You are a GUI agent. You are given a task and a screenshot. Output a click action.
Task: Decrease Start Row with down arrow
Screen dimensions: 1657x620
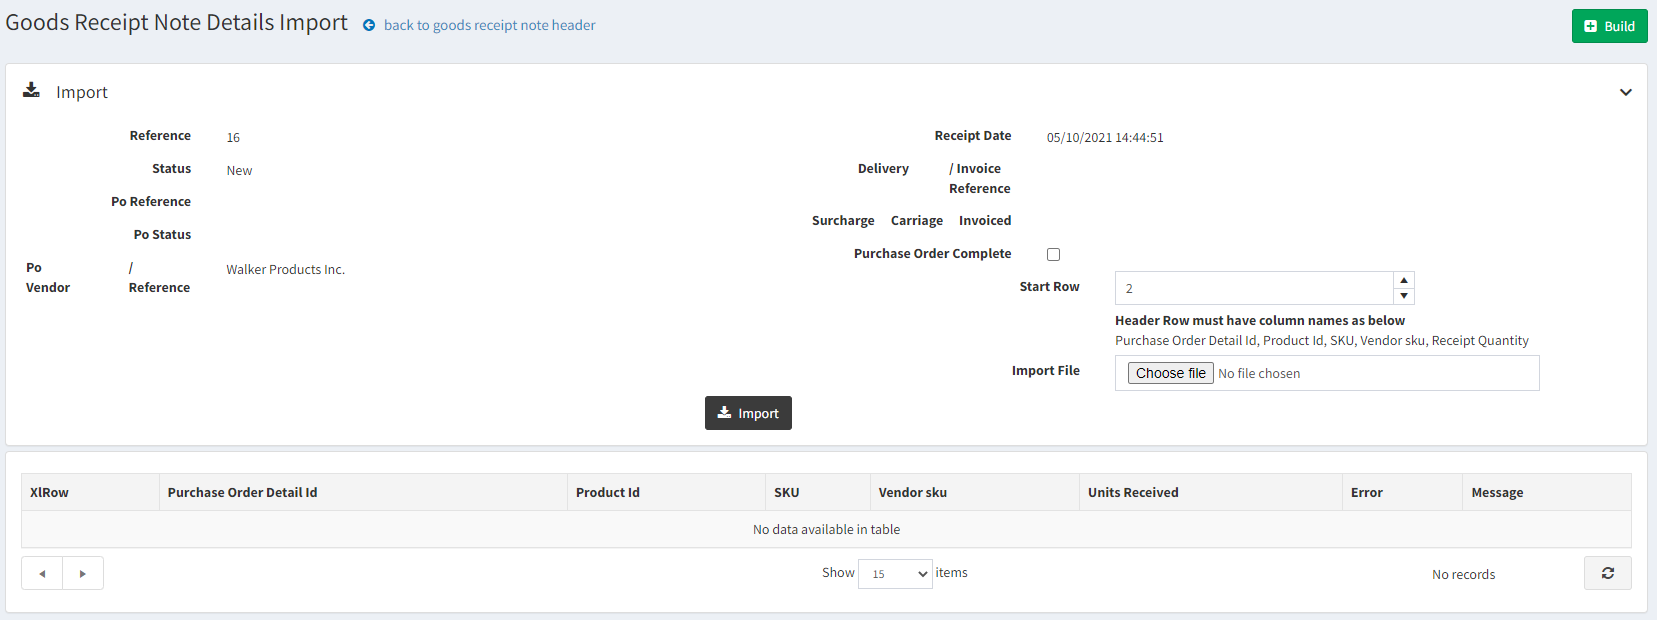point(1404,296)
